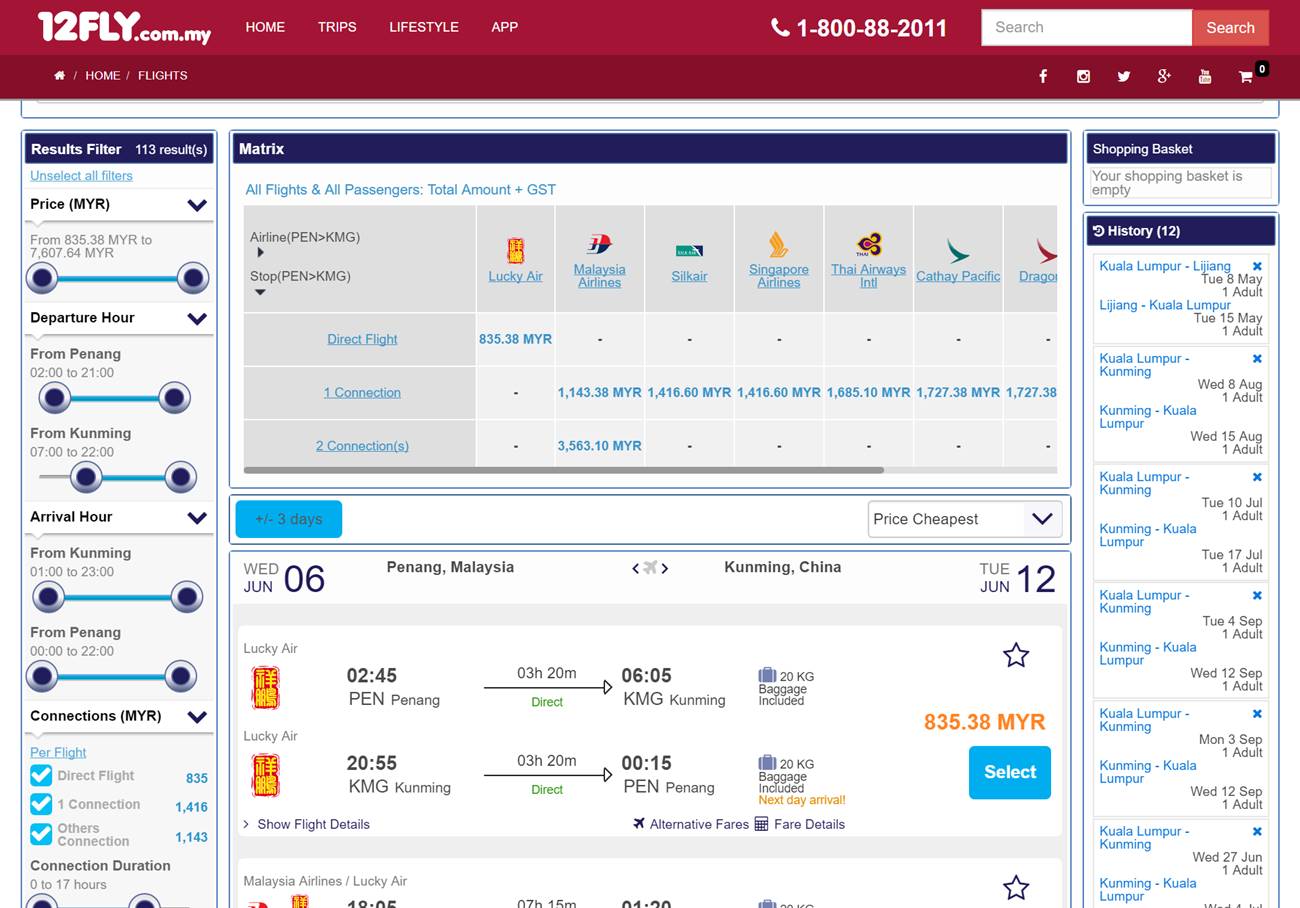This screenshot has width=1300, height=908.
Task: Click the home icon in breadcrumb
Action: coord(59,76)
